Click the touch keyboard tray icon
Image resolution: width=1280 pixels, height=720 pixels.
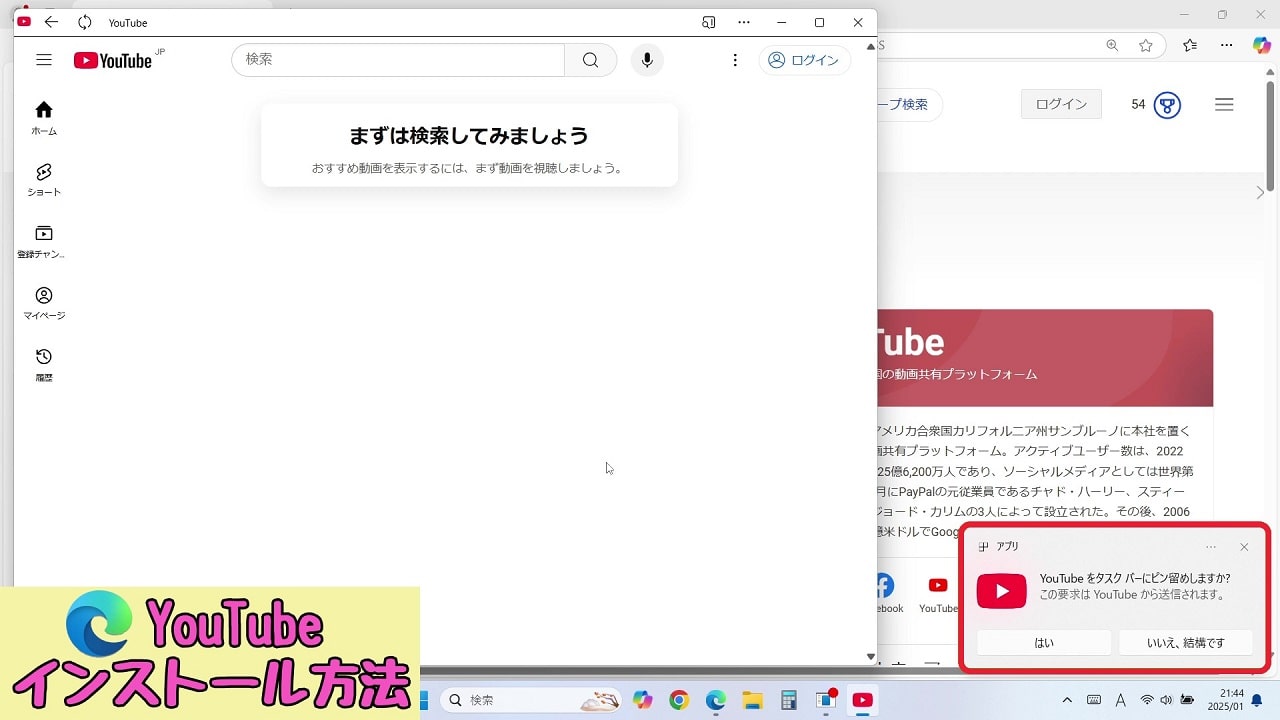pyautogui.click(x=1094, y=700)
